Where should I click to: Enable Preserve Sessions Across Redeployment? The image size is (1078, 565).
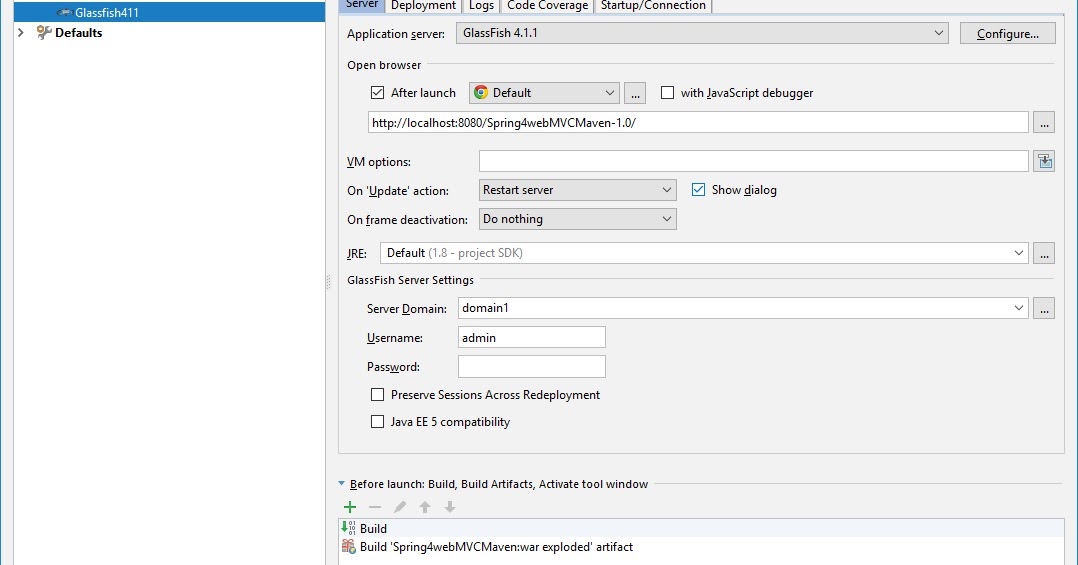pyautogui.click(x=377, y=395)
